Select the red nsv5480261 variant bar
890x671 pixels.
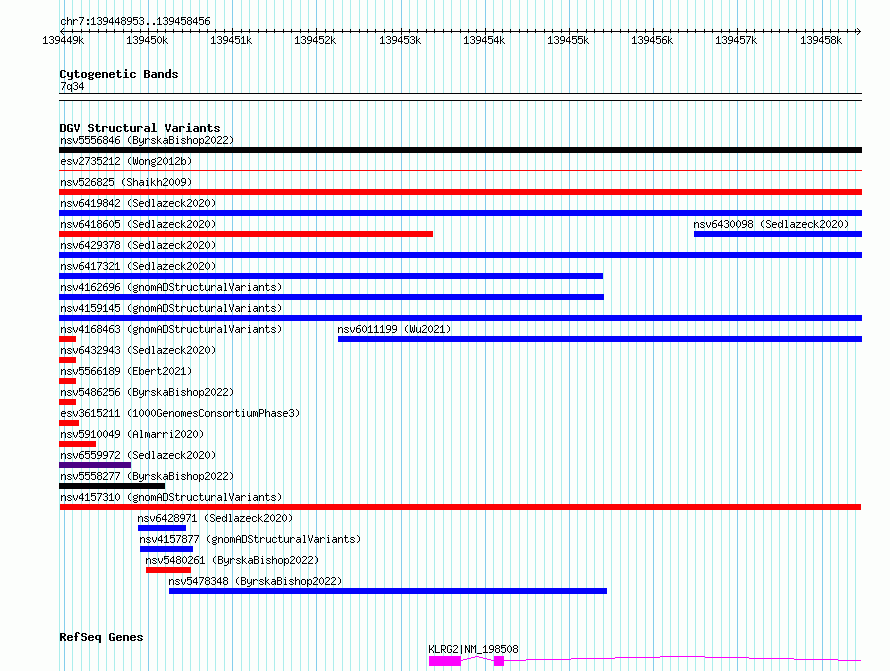169,570
